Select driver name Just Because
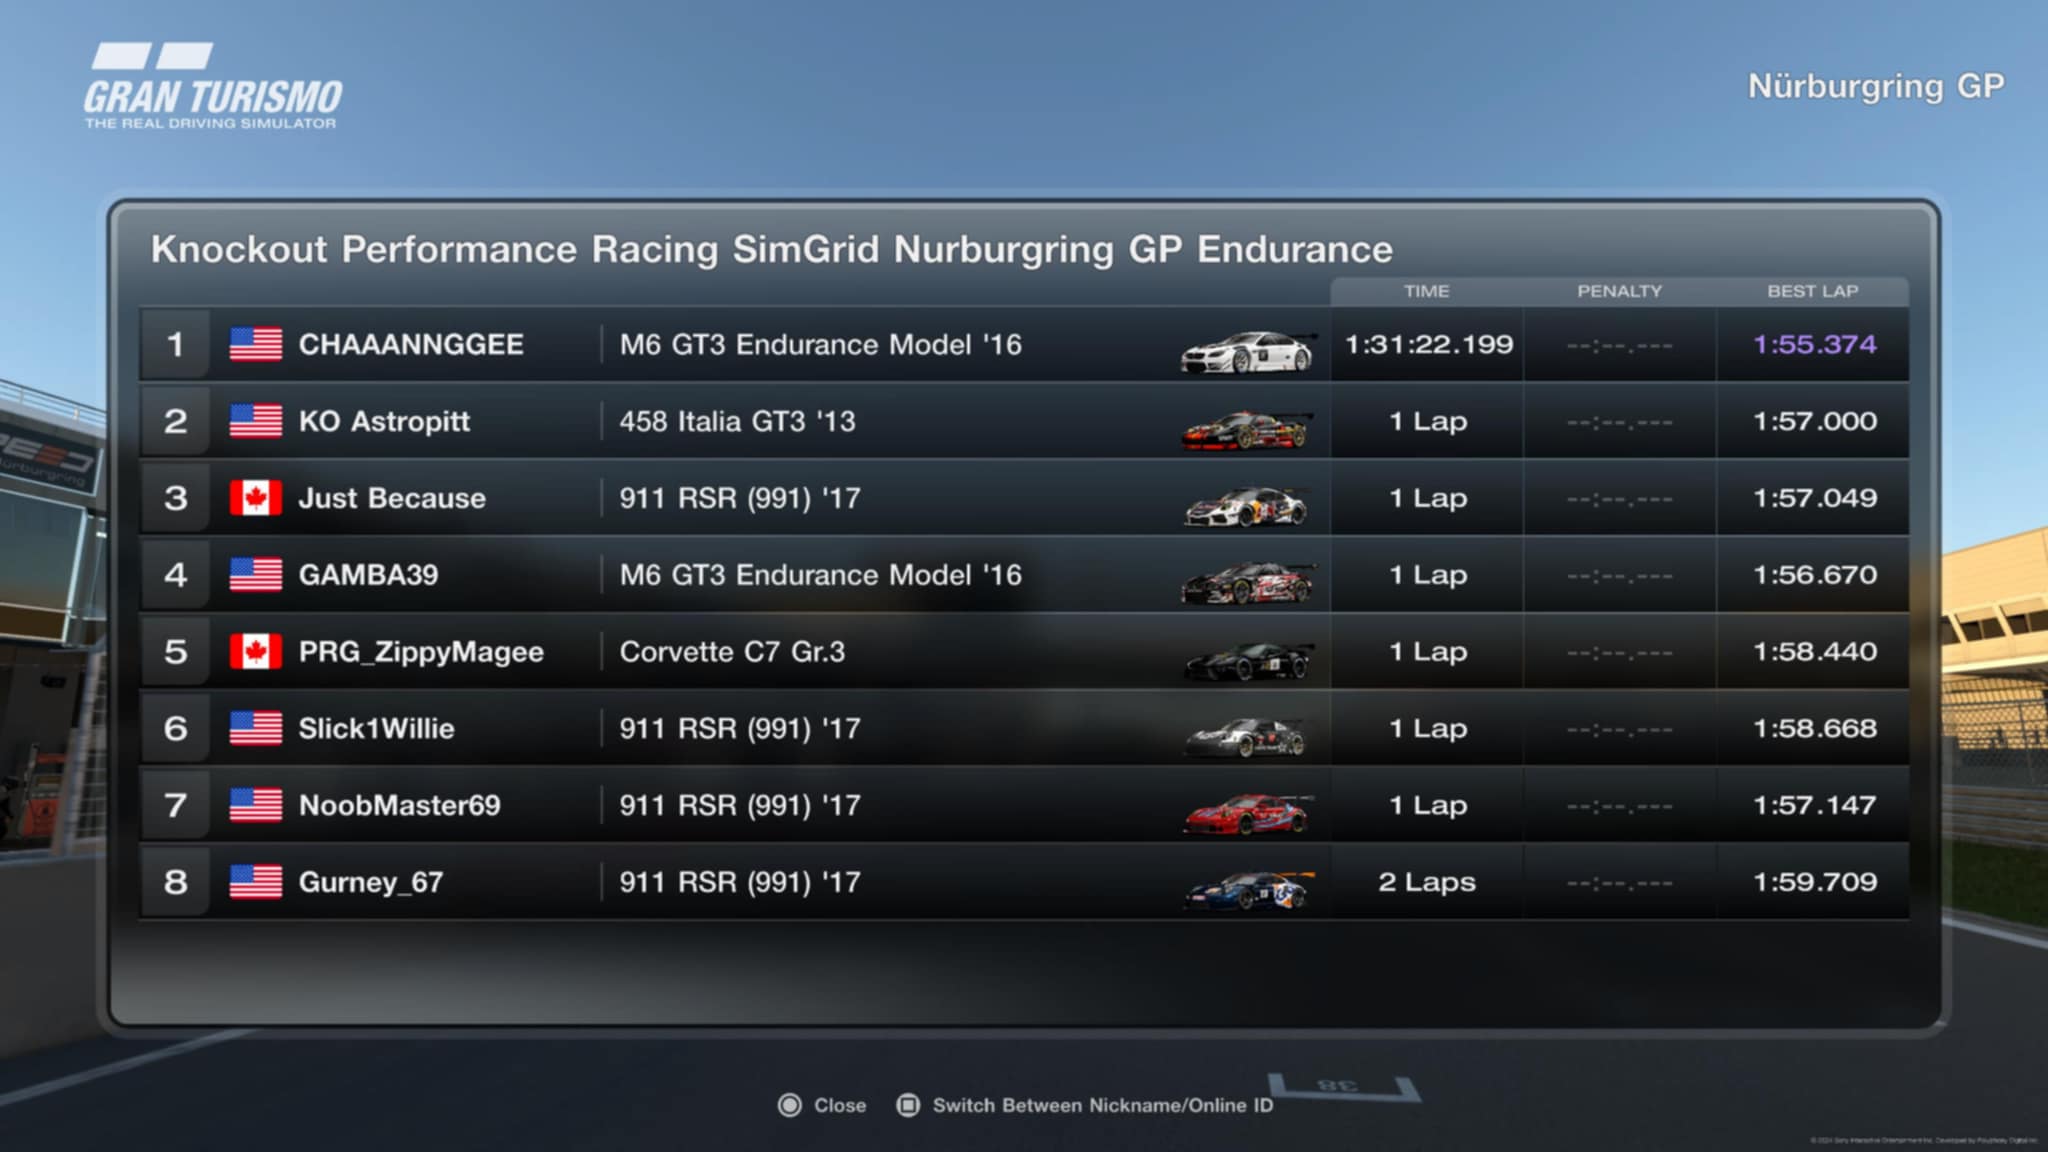Viewport: 2048px width, 1152px height. point(392,498)
